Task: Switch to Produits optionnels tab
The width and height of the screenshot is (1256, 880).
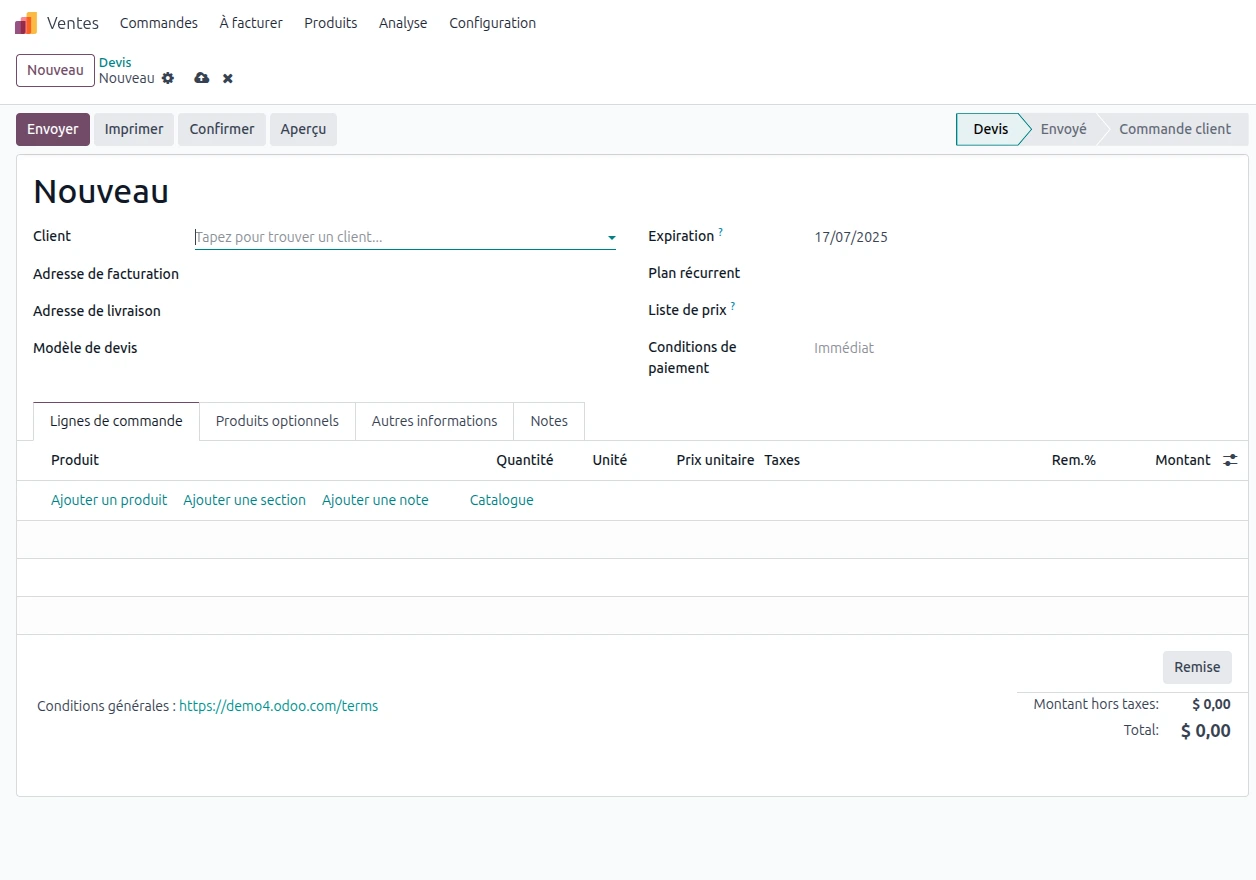Action: 277,421
